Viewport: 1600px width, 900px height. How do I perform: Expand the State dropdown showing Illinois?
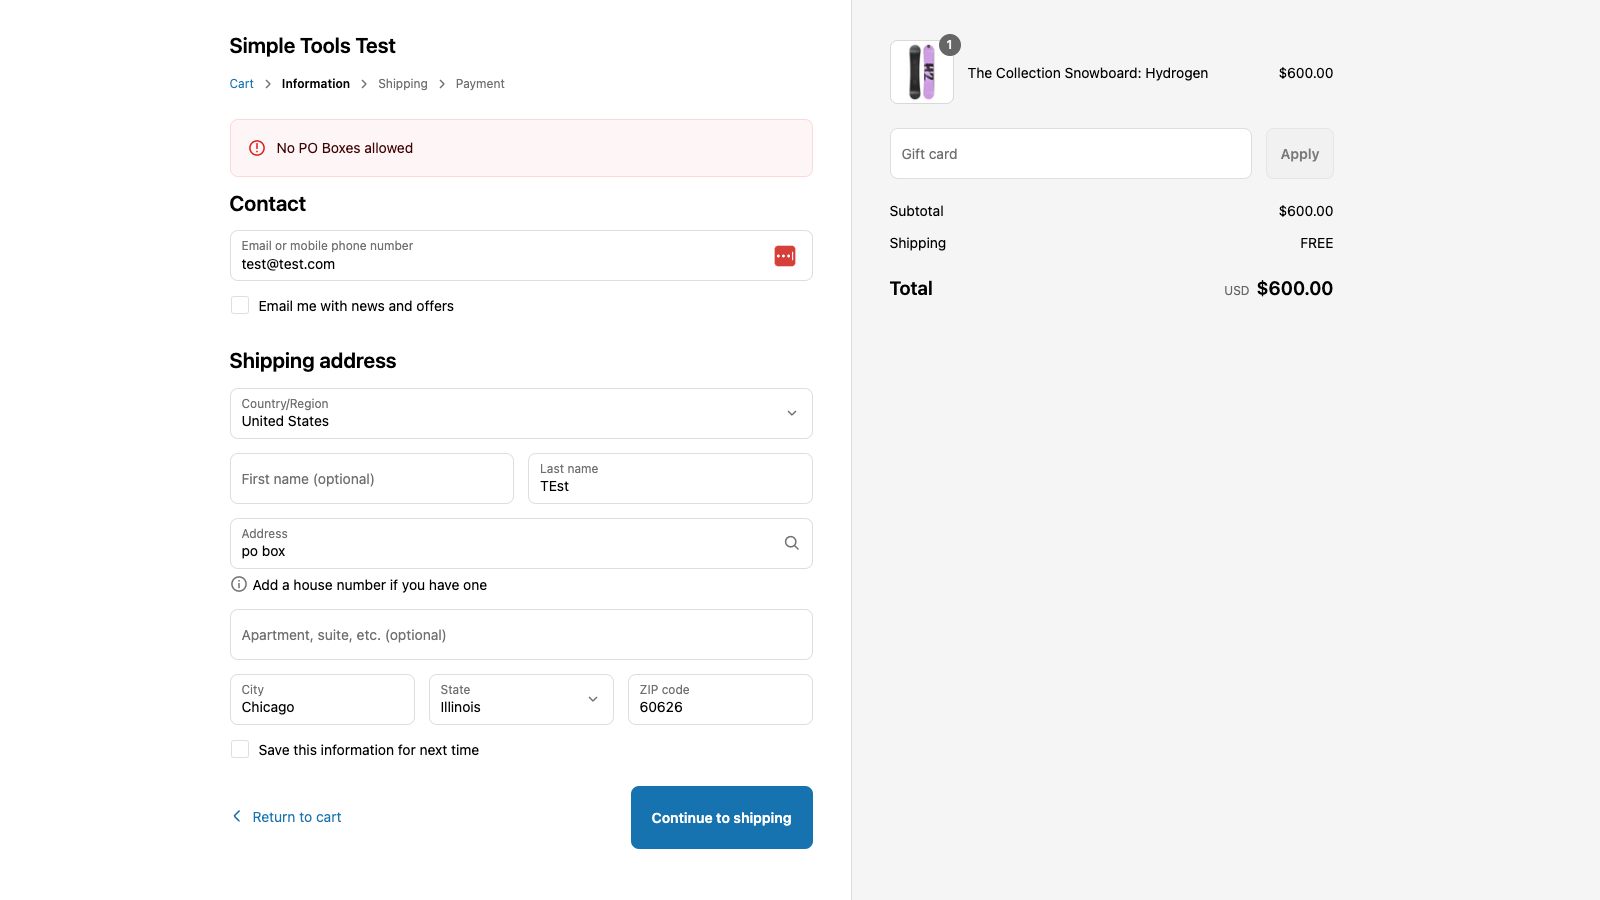pos(521,699)
